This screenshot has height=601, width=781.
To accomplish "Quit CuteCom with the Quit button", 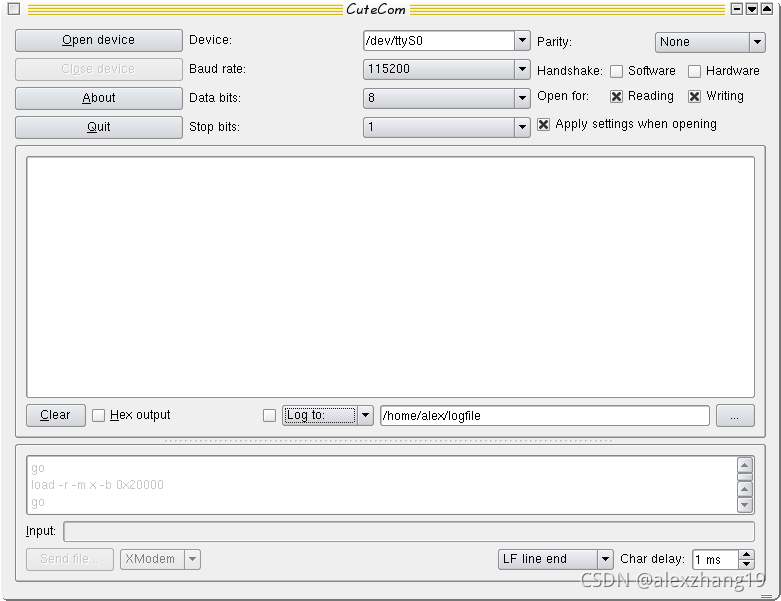I will pyautogui.click(x=99, y=127).
